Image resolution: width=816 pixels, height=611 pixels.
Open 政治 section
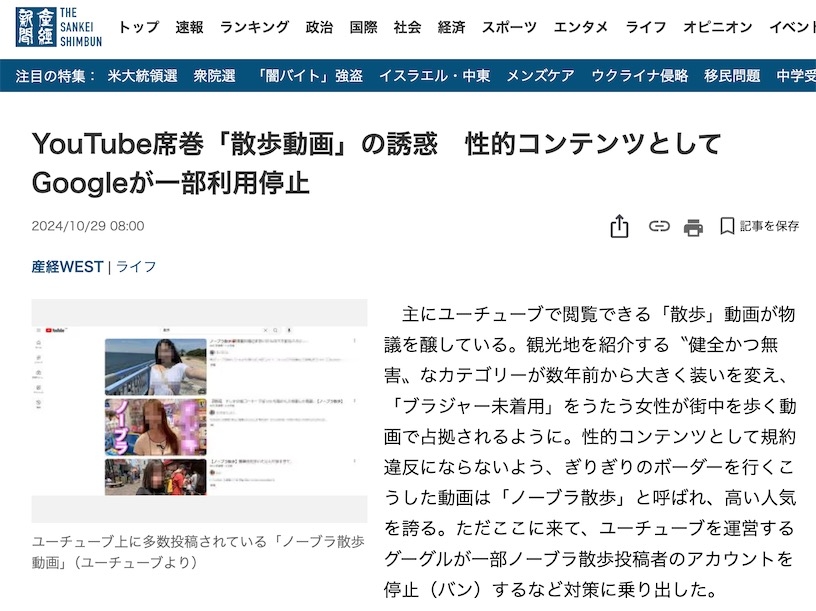319,27
